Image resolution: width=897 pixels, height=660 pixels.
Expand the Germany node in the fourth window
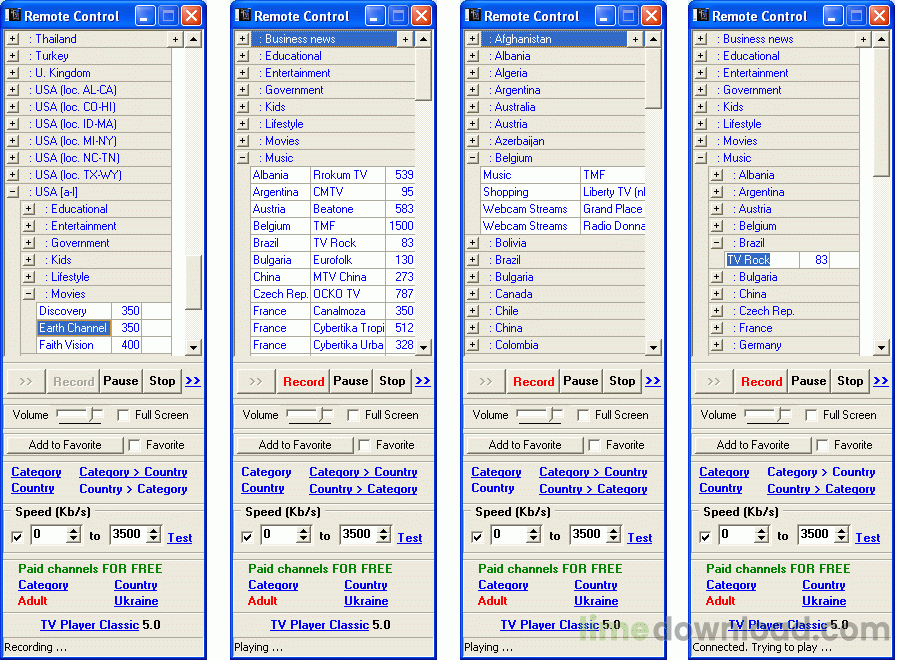[716, 345]
